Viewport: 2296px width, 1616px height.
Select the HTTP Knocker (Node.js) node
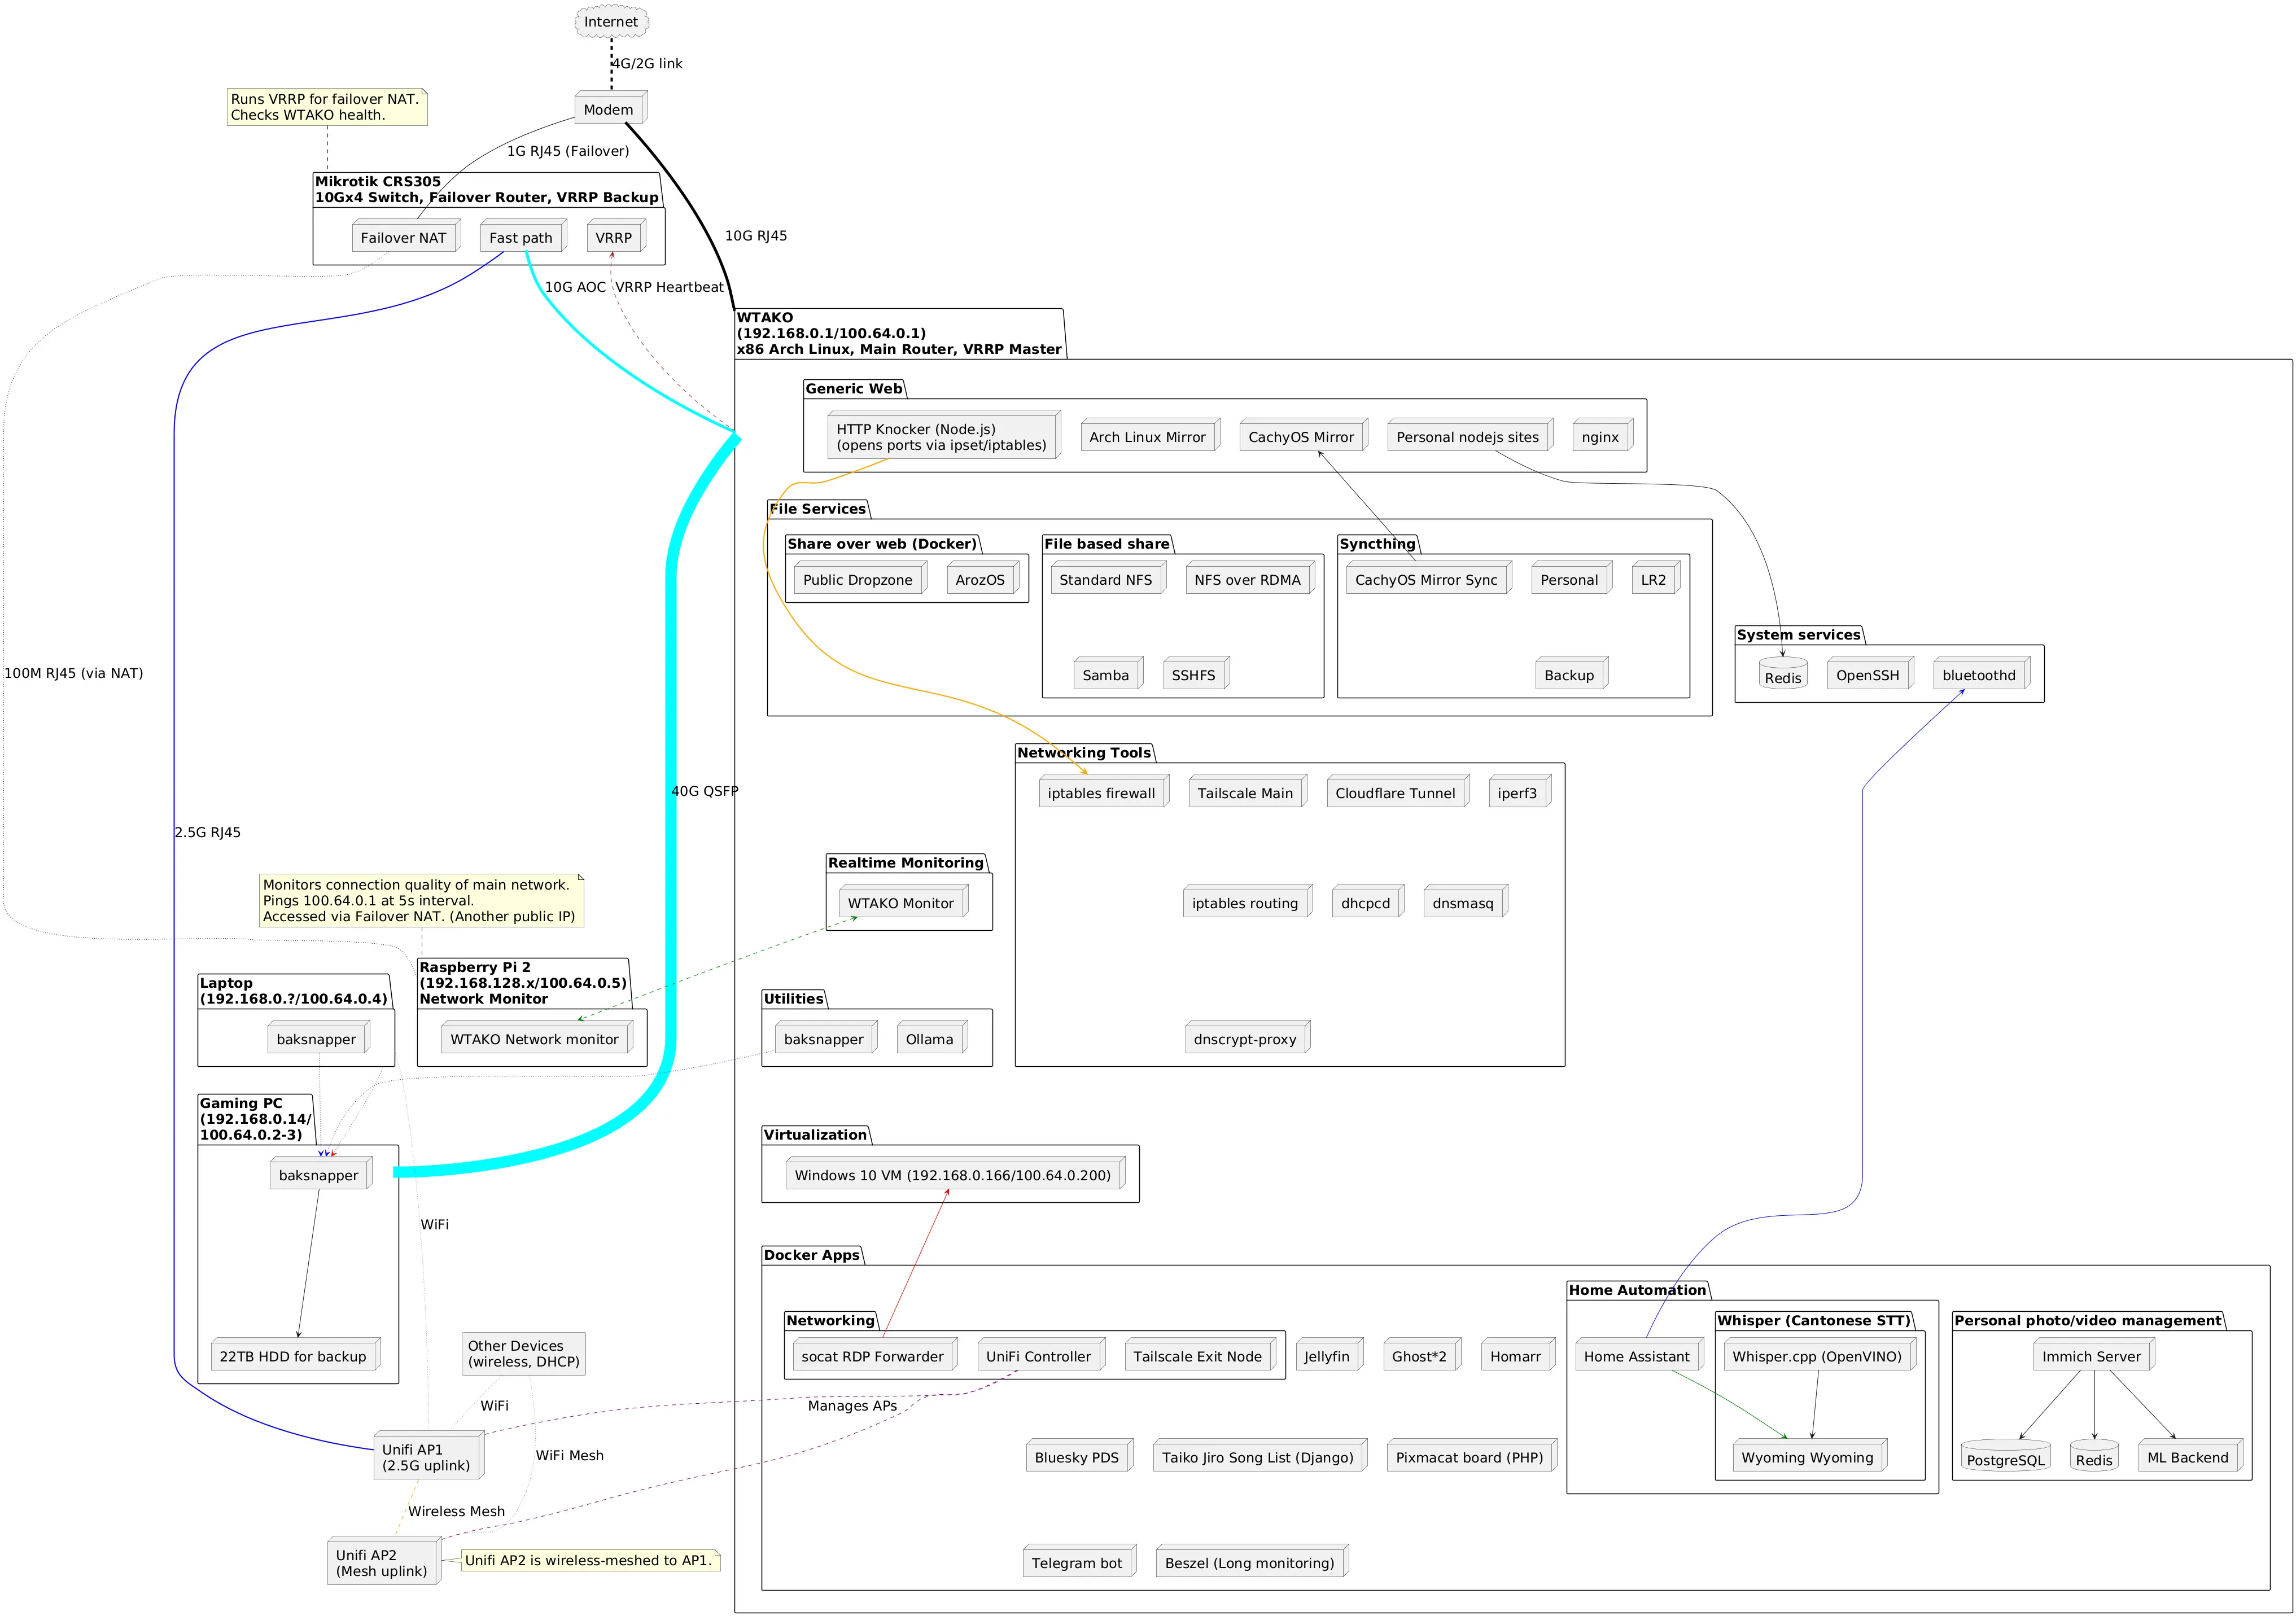[944, 435]
